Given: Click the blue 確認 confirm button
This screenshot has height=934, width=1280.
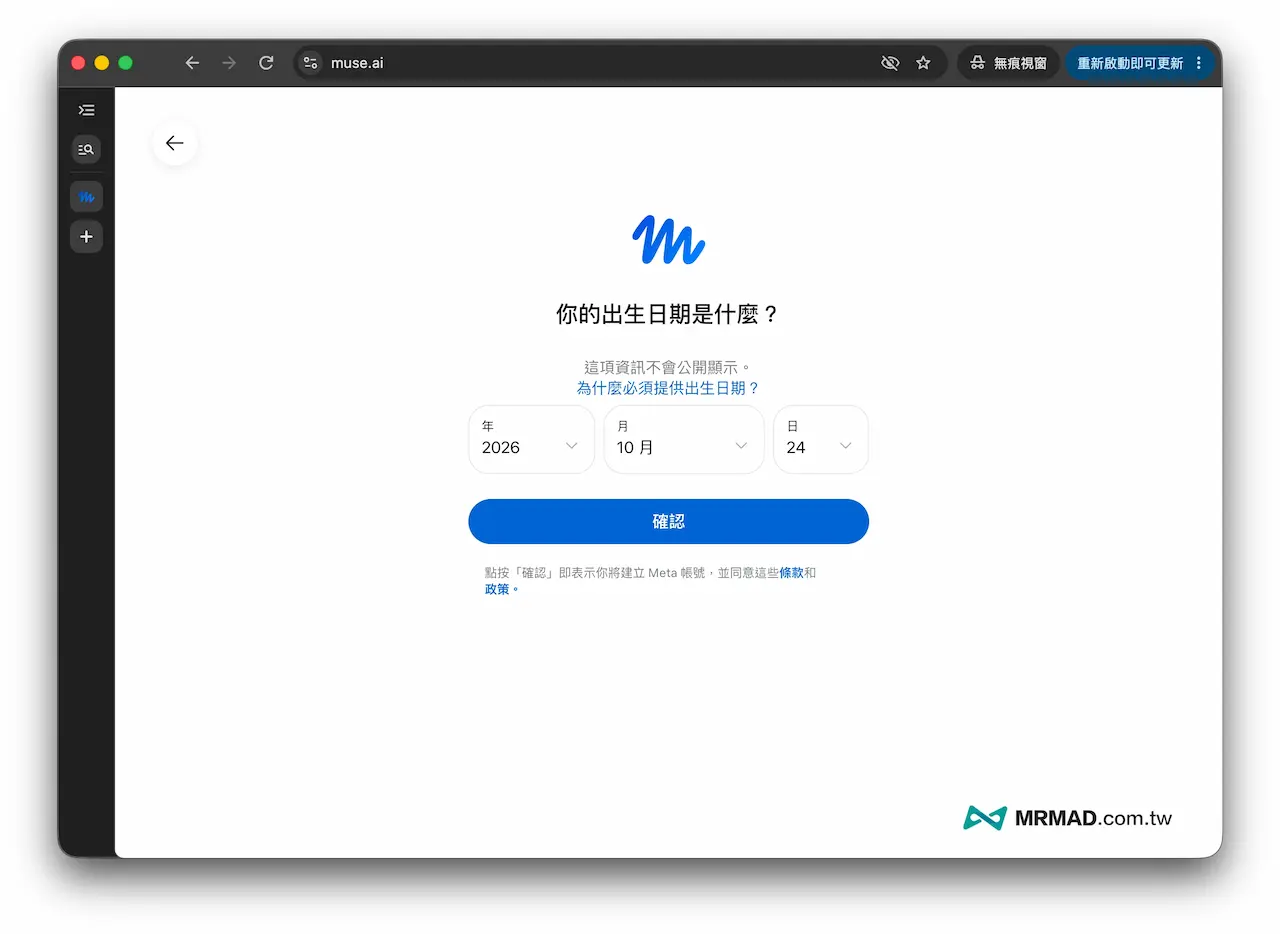Looking at the screenshot, I should [668, 521].
